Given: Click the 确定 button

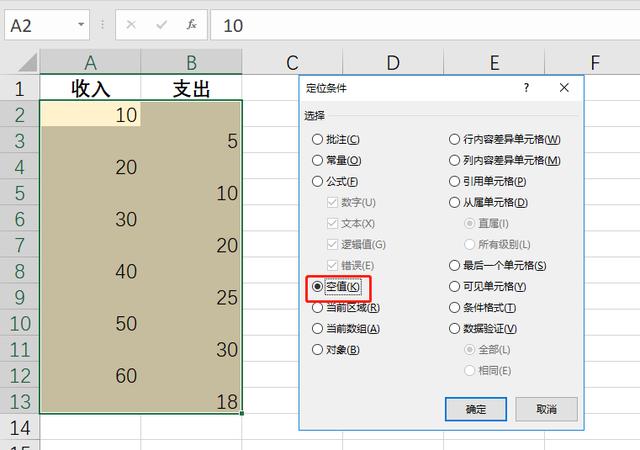Looking at the screenshot, I should (476, 409).
